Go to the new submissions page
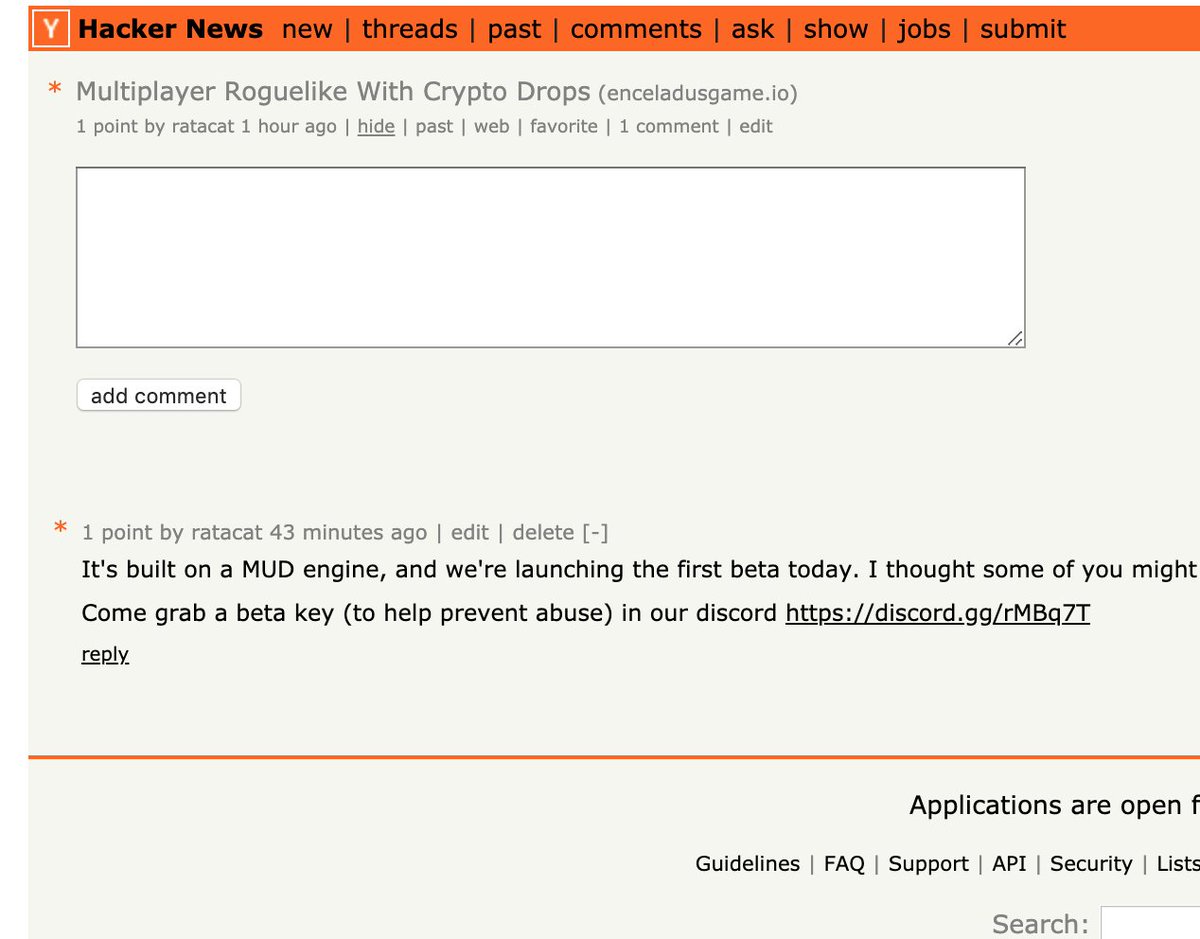 [x=307, y=30]
